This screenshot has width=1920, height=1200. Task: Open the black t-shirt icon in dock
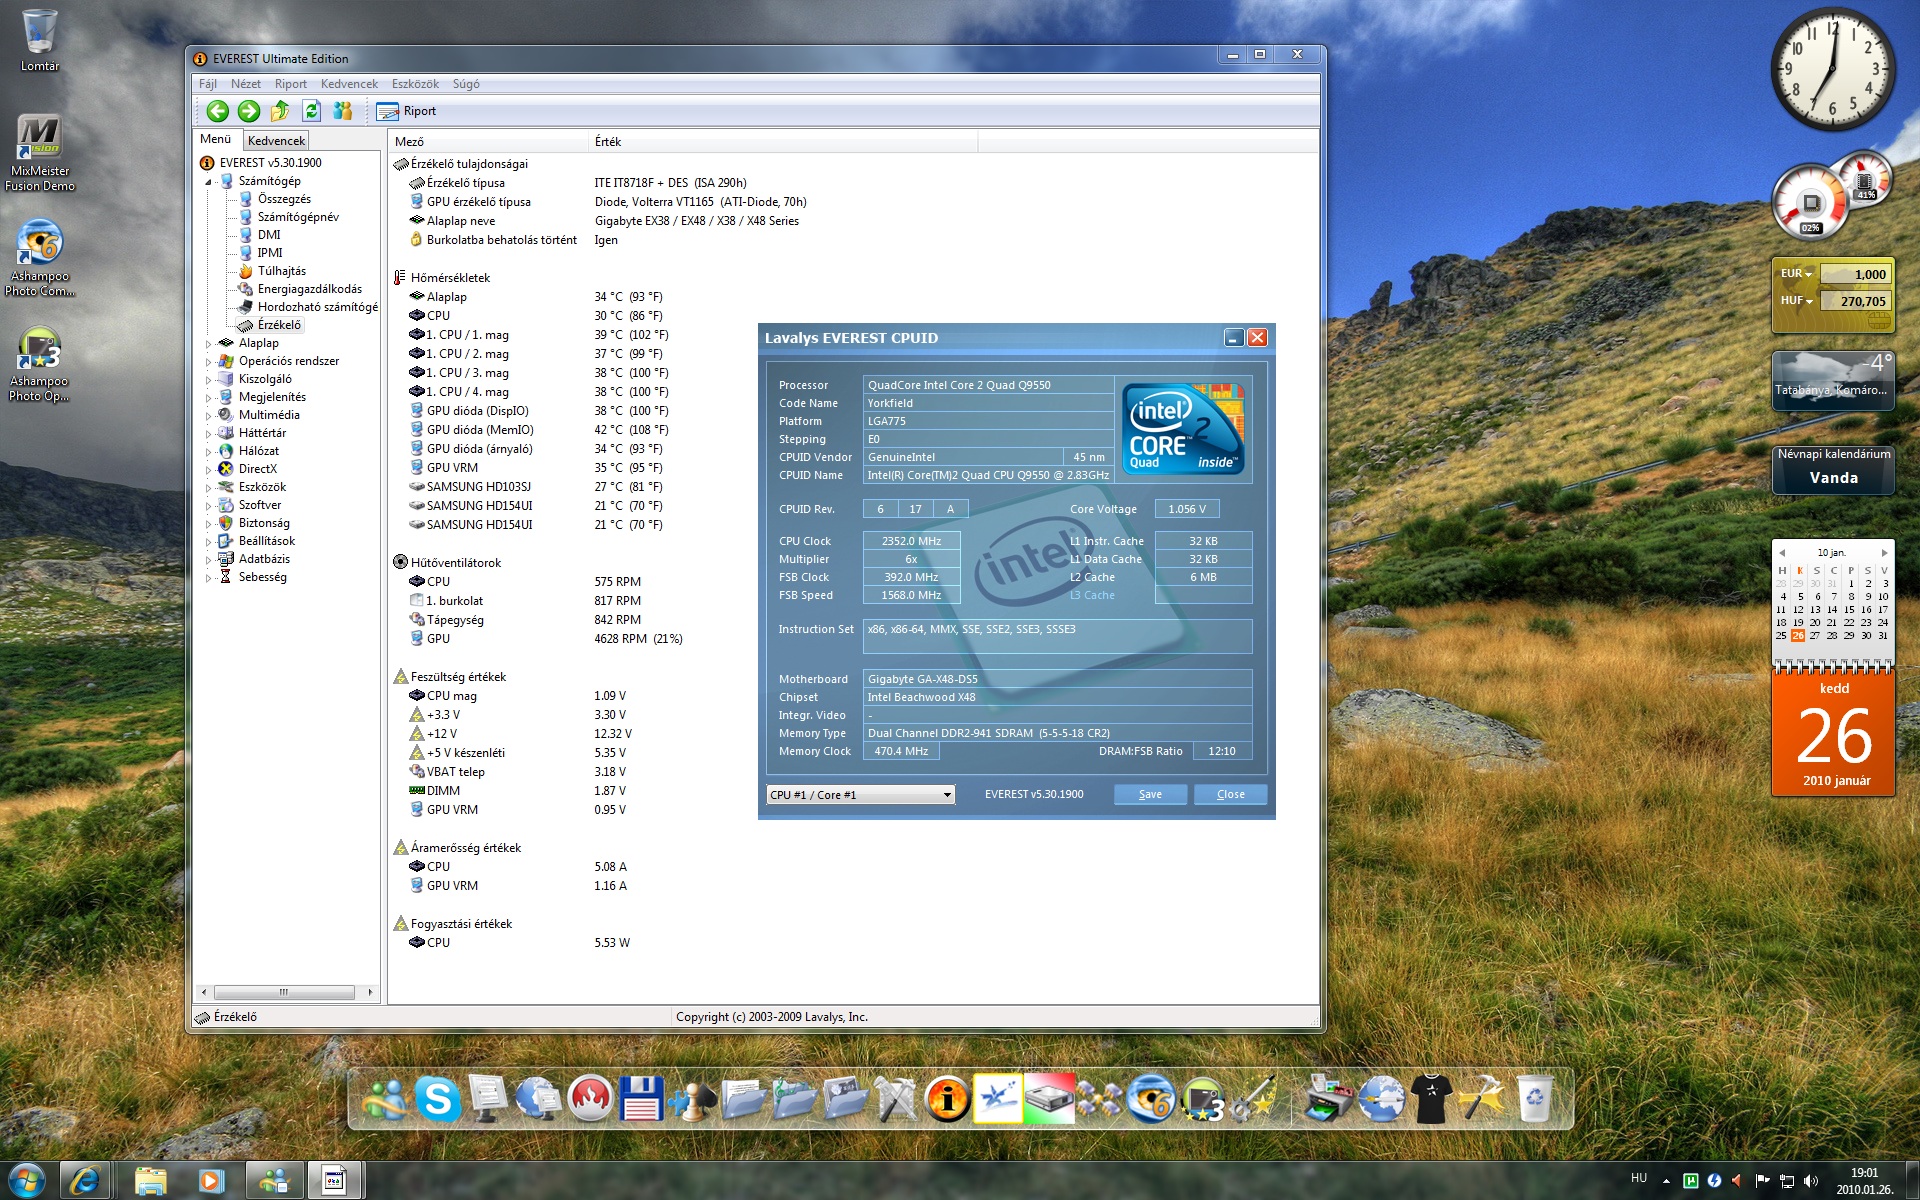click(1432, 1099)
